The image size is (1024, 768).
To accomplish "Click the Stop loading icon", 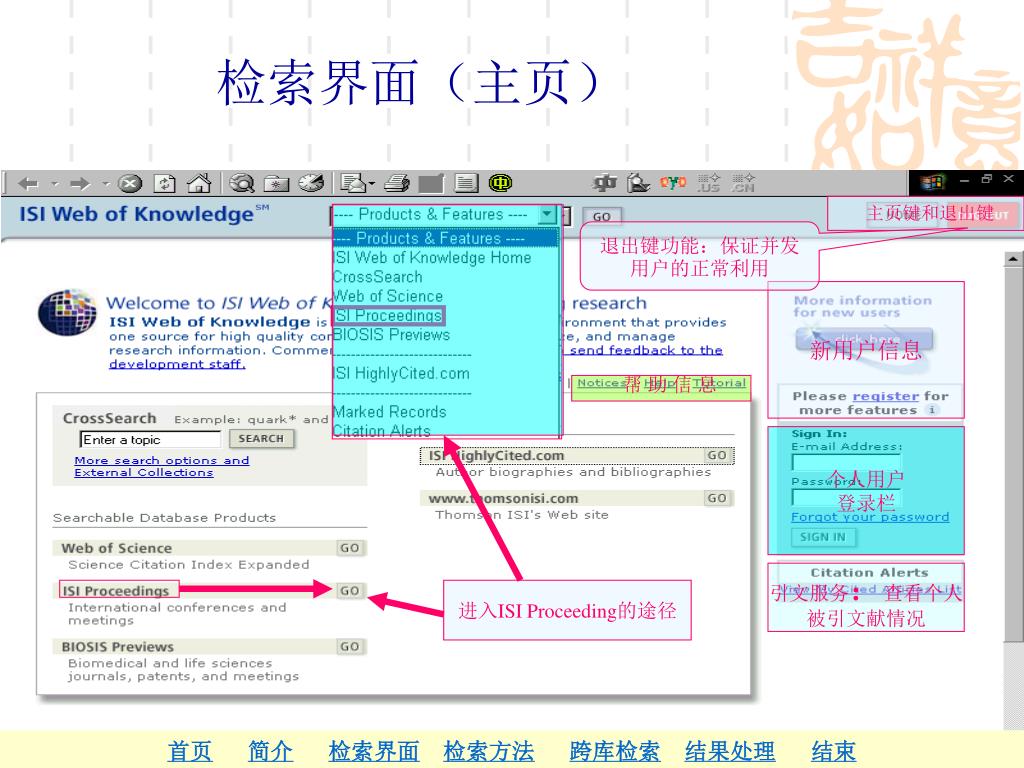I will click(x=130, y=184).
